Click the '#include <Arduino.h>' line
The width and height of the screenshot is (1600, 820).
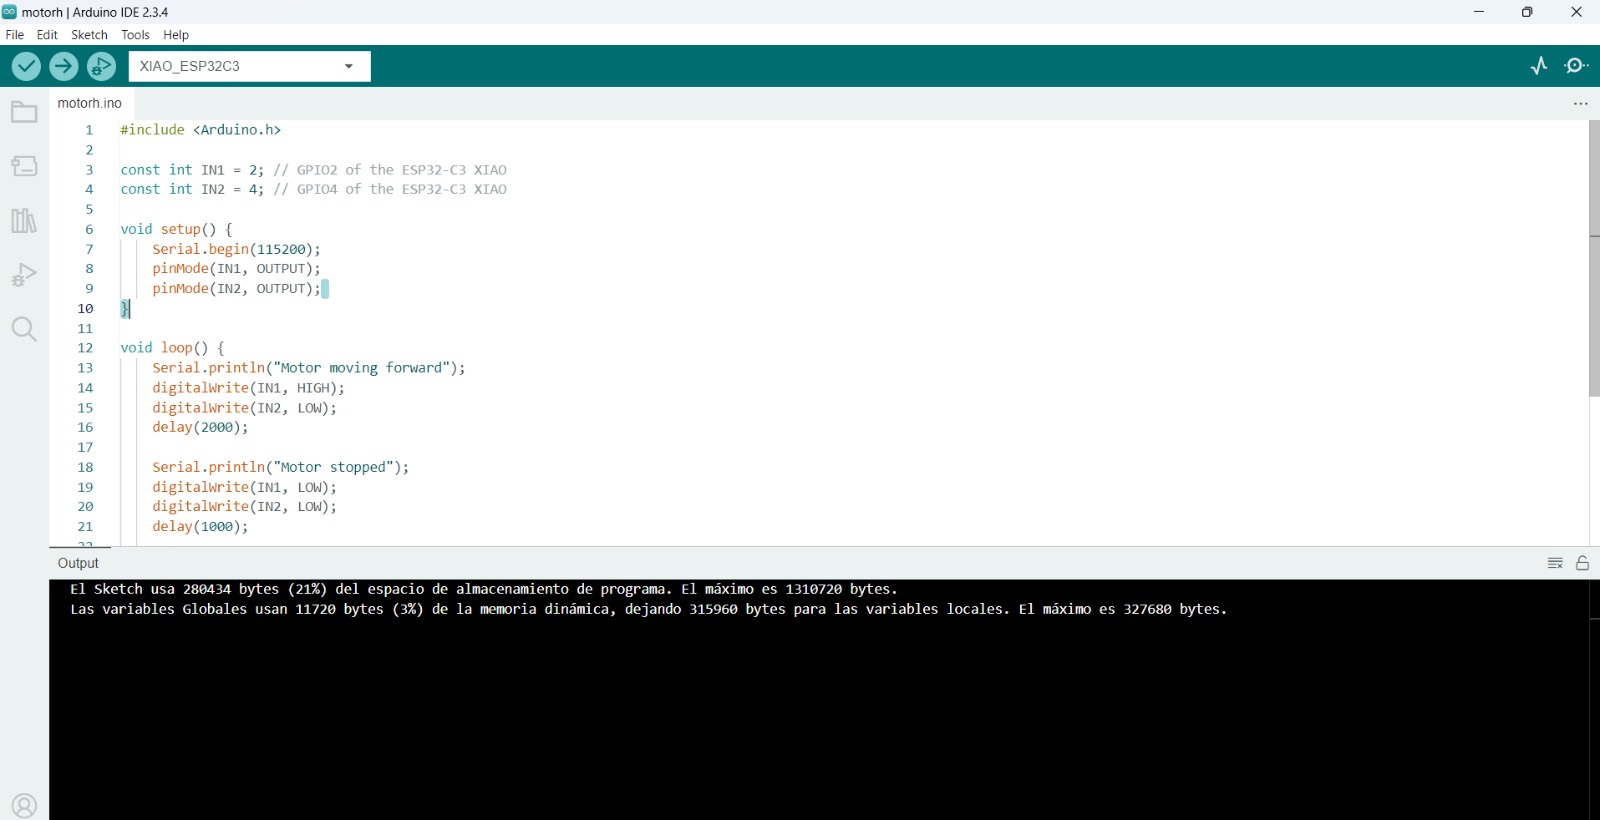click(201, 130)
